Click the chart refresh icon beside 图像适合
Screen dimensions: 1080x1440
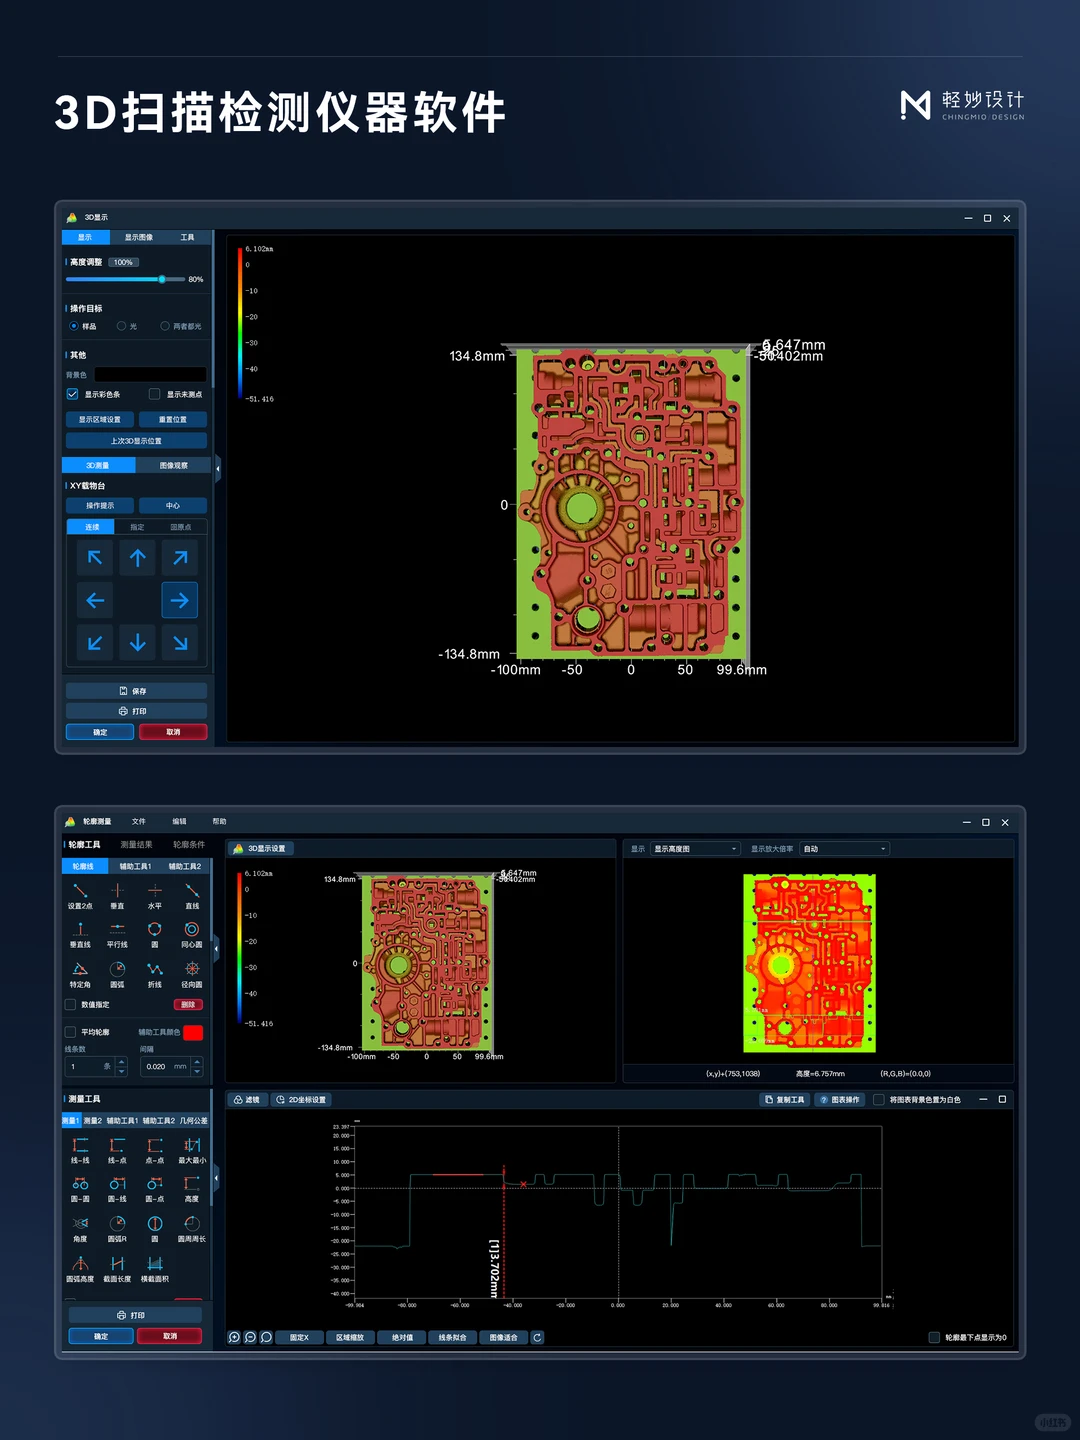(x=537, y=1337)
